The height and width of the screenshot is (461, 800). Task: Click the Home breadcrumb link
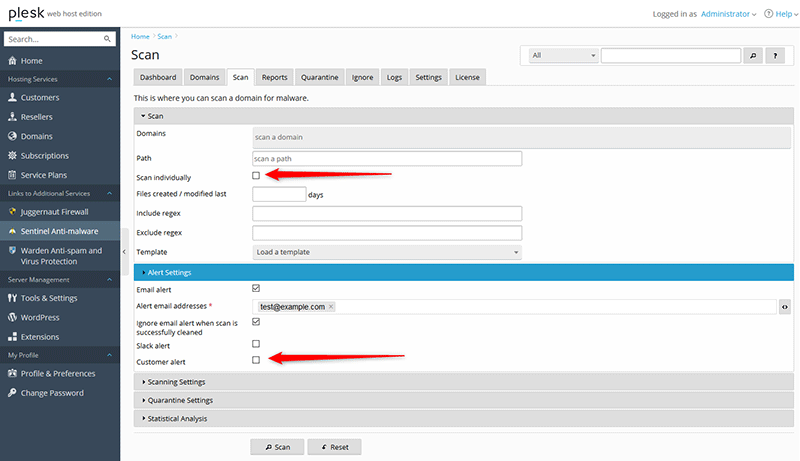(x=140, y=36)
